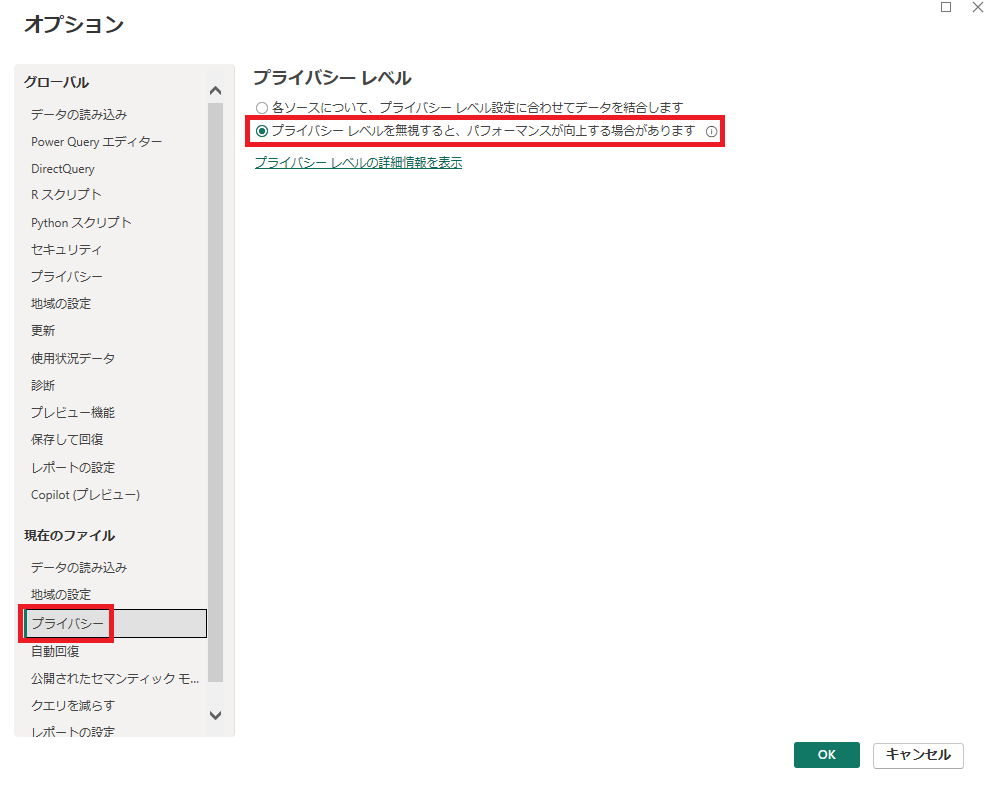Select the radio button for combining data by each source's privacy level
Screen dimensions: 987x788
click(262, 108)
